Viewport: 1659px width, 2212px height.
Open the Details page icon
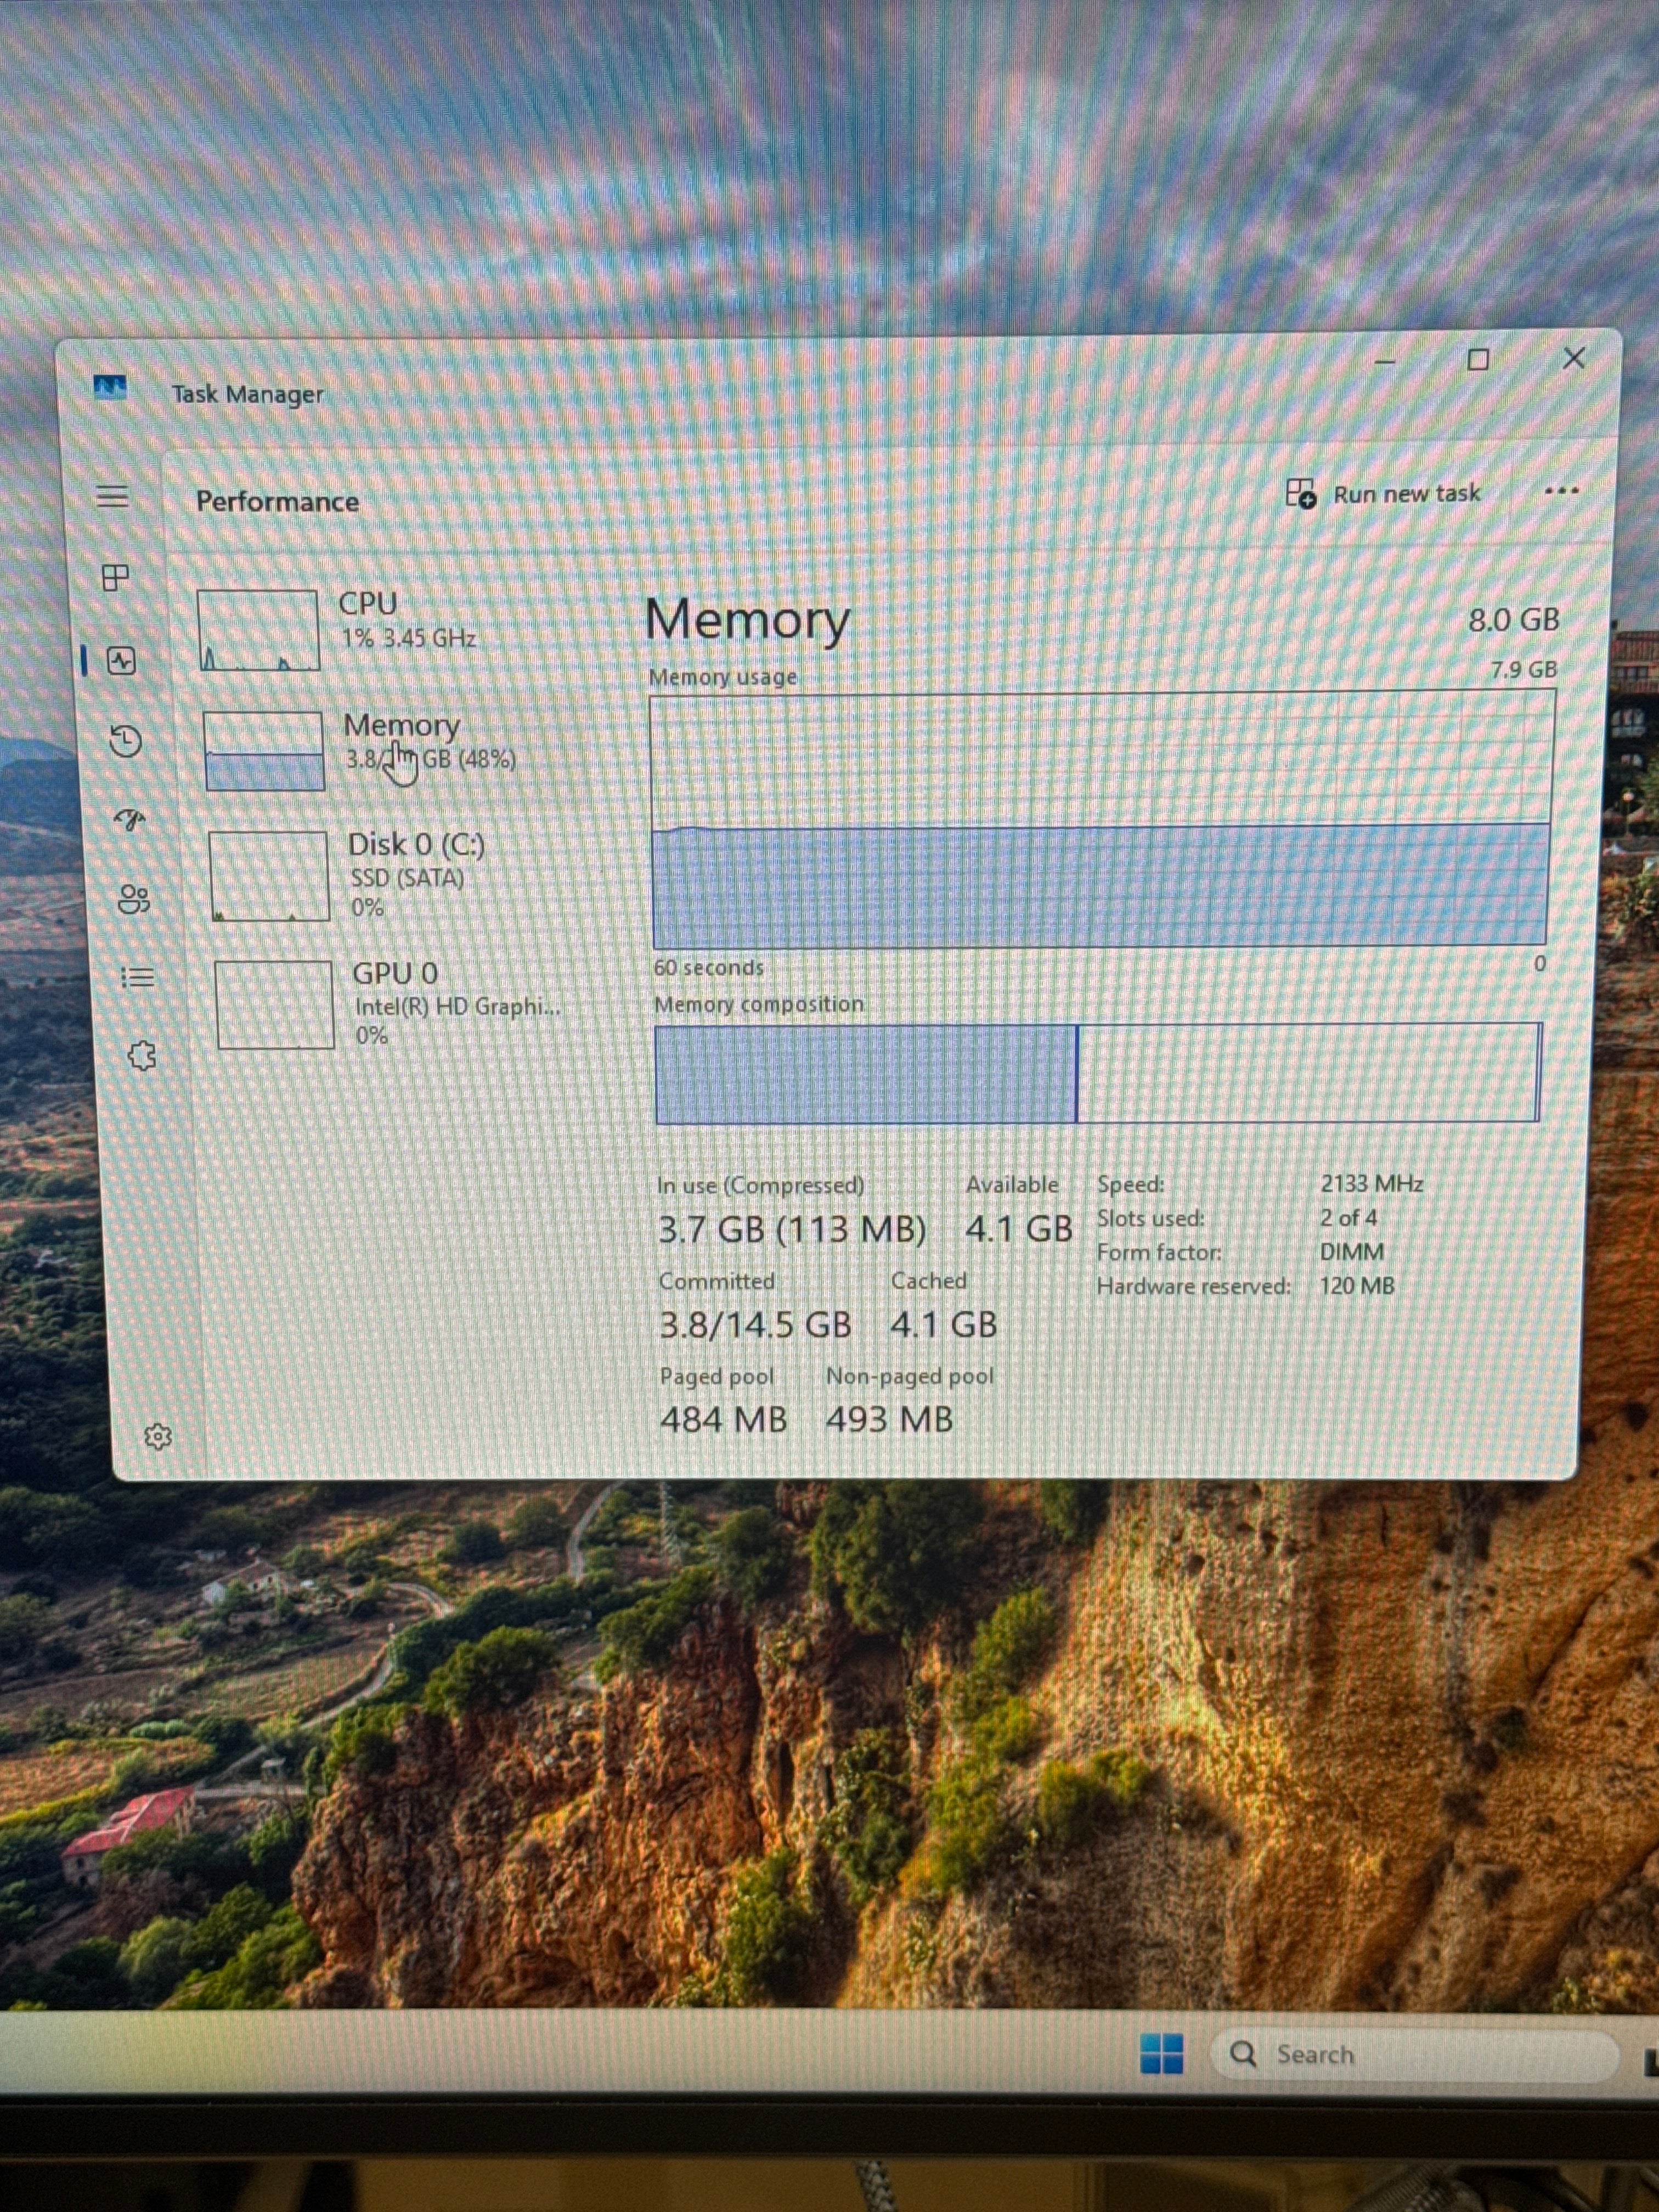pos(138,977)
